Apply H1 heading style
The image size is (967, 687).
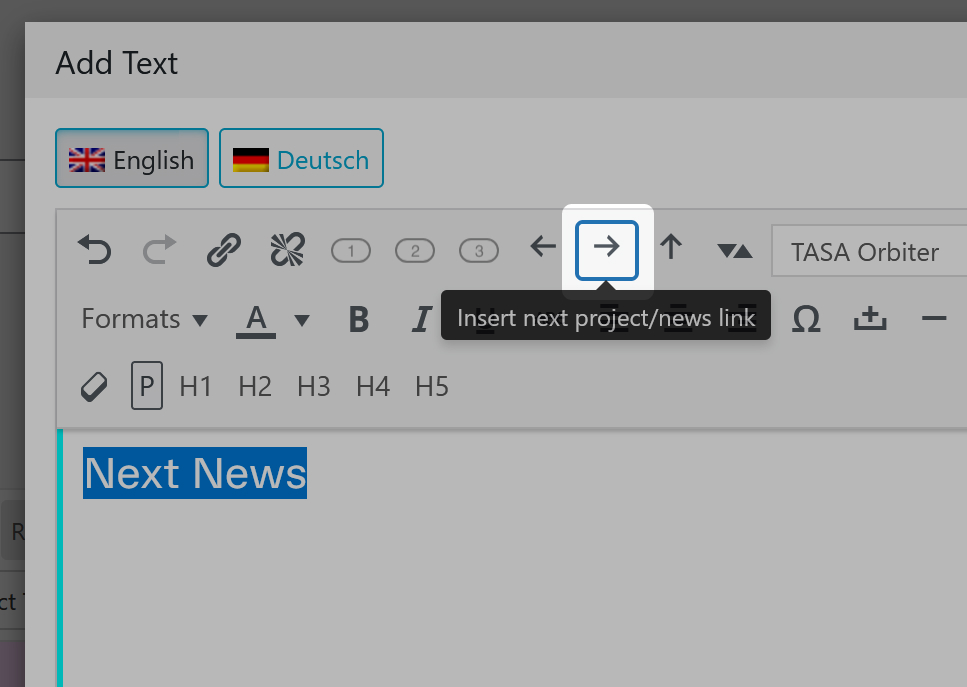(x=196, y=386)
